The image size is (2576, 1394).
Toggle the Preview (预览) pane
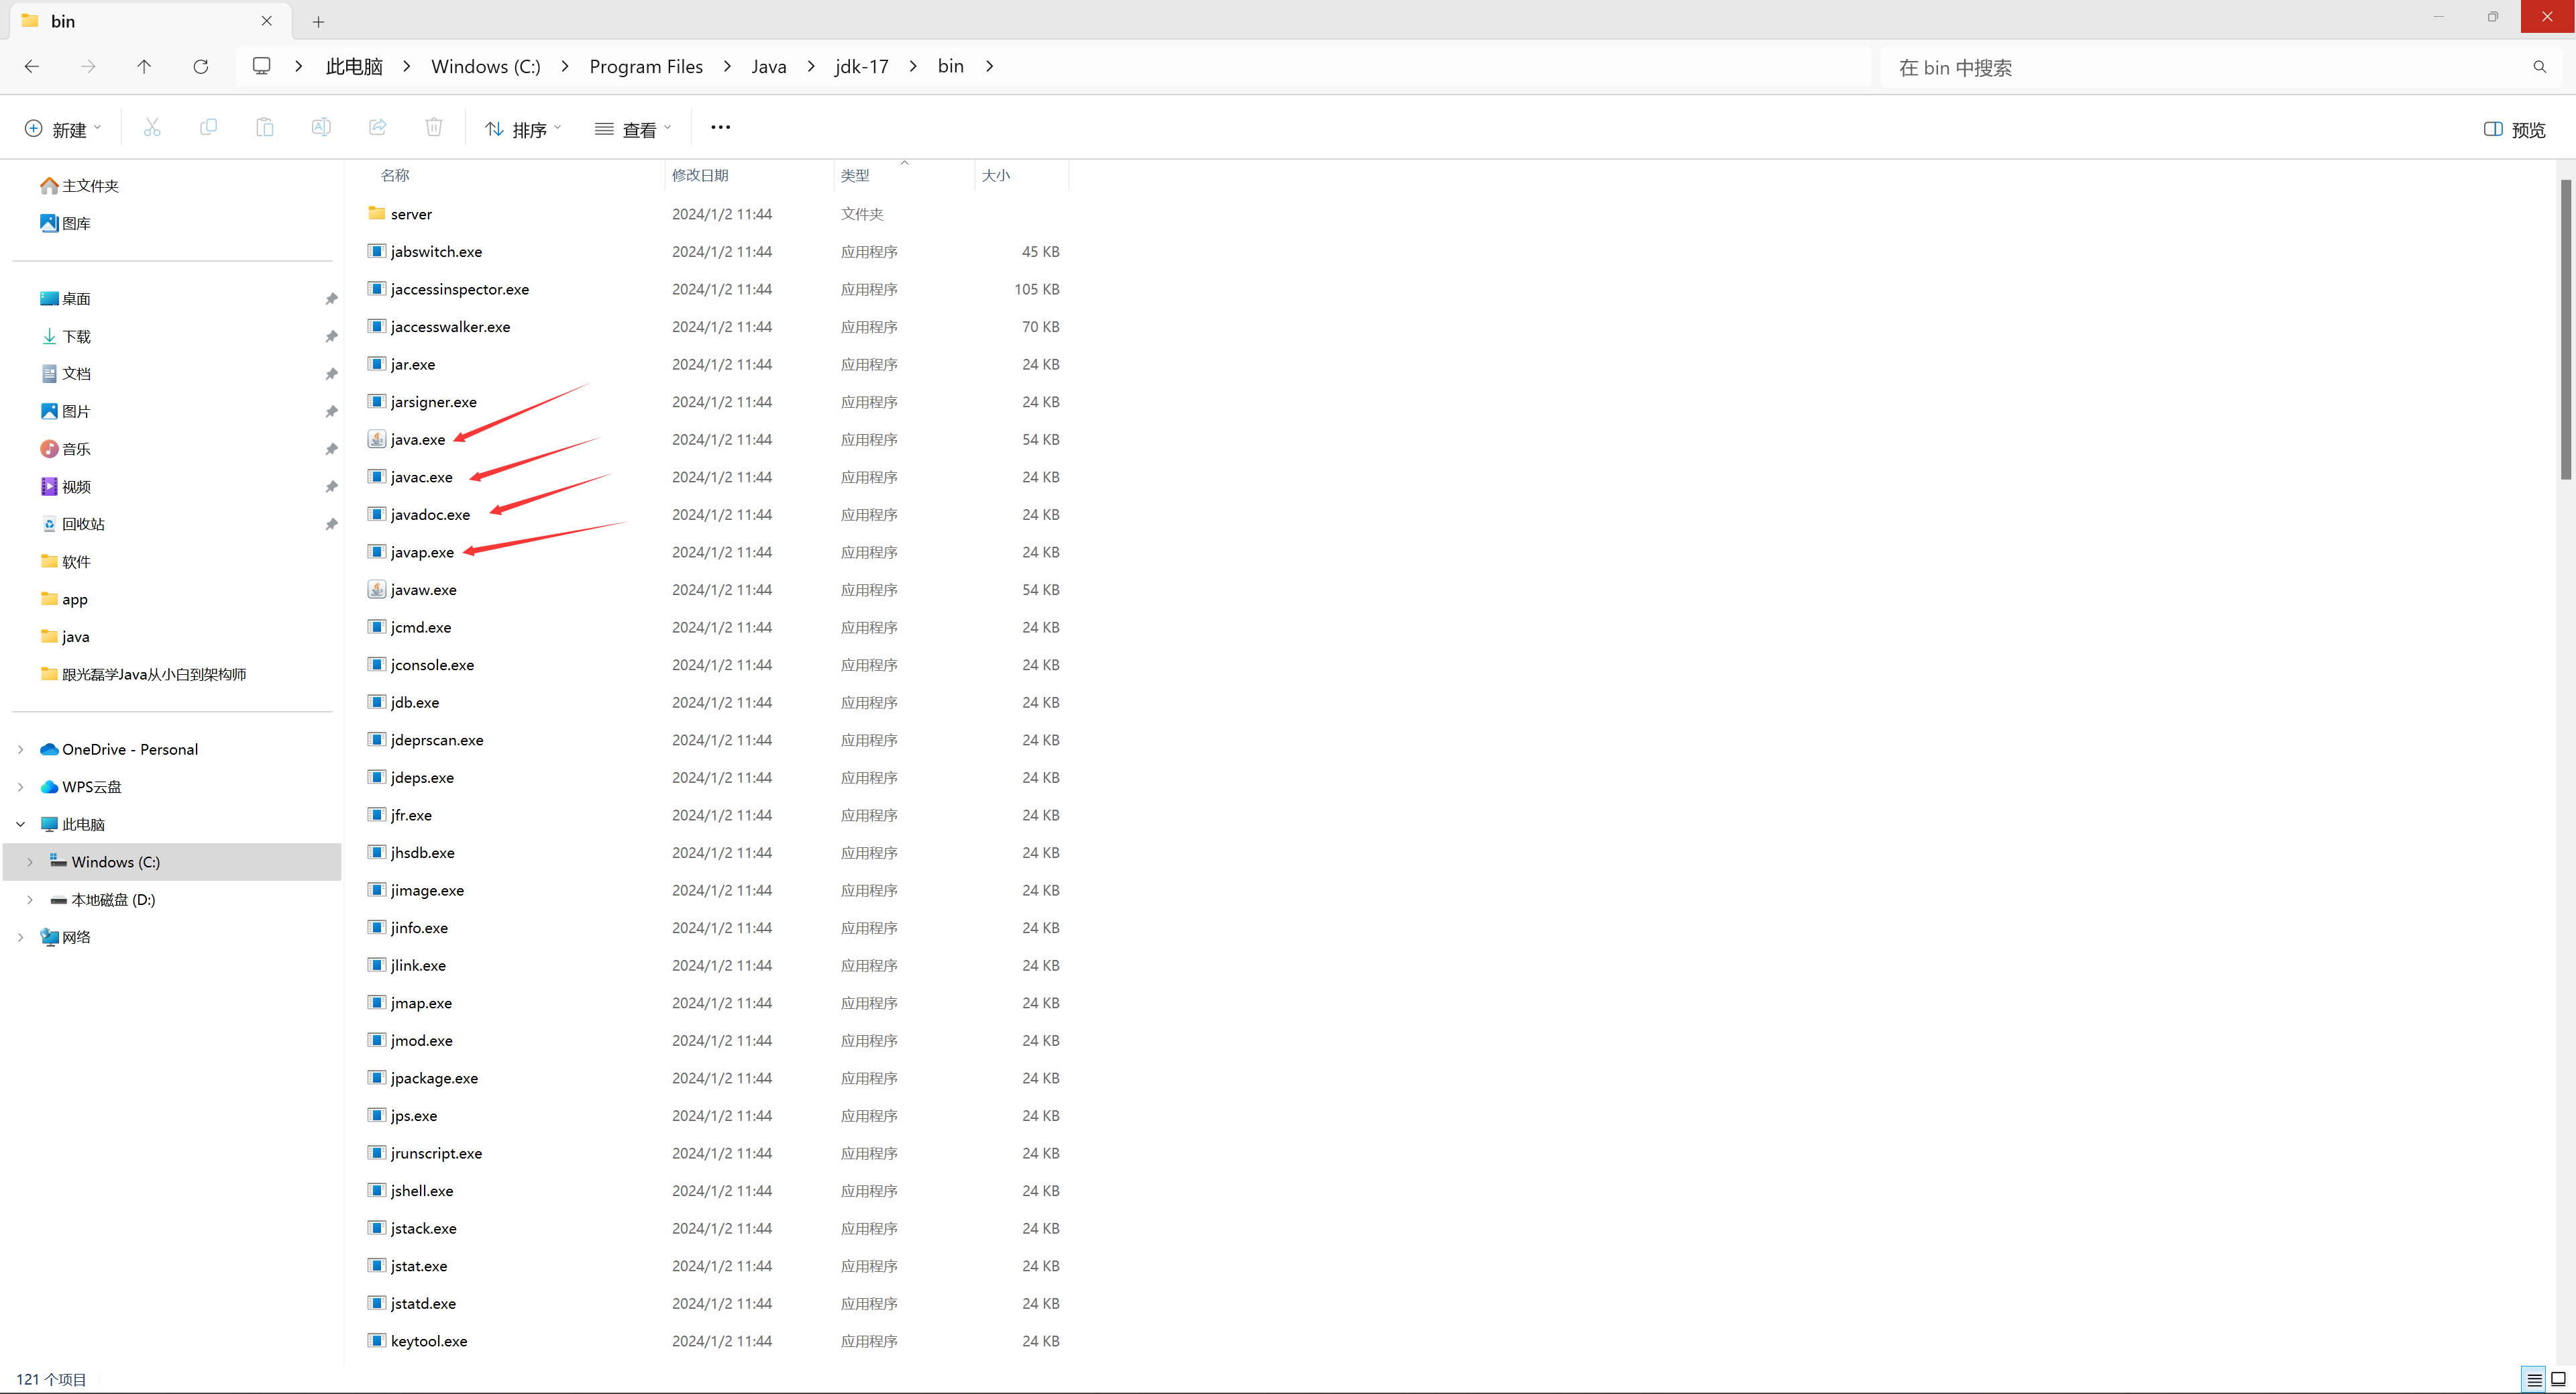pos(2515,129)
